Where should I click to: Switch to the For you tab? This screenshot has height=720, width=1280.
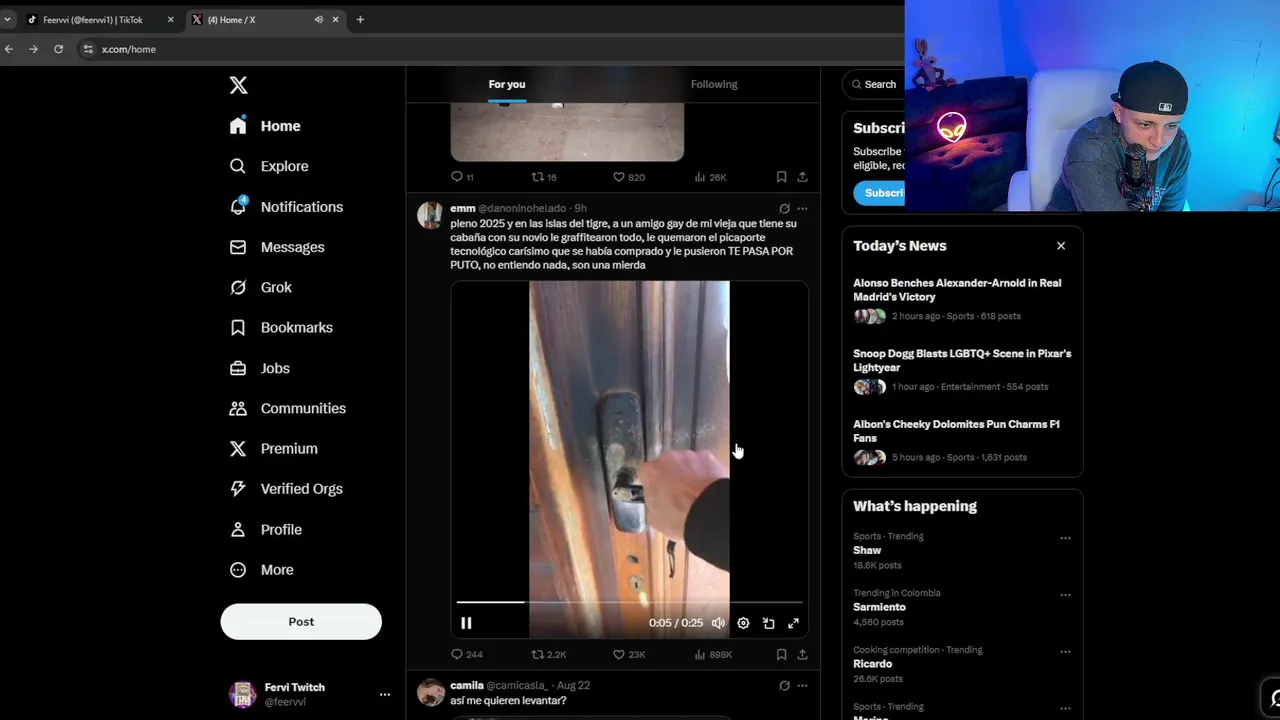507,84
